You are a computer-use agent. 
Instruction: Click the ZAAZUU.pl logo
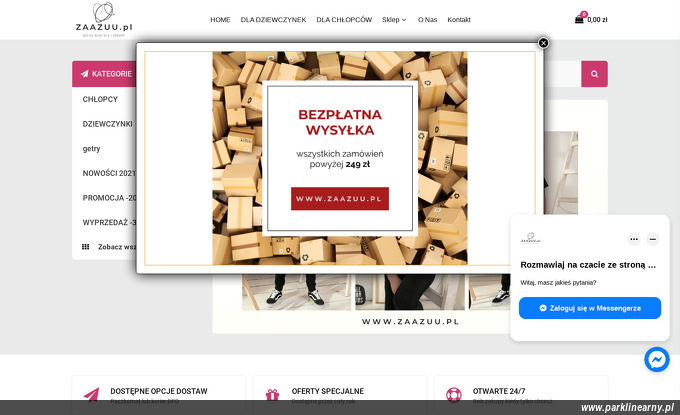click(104, 20)
